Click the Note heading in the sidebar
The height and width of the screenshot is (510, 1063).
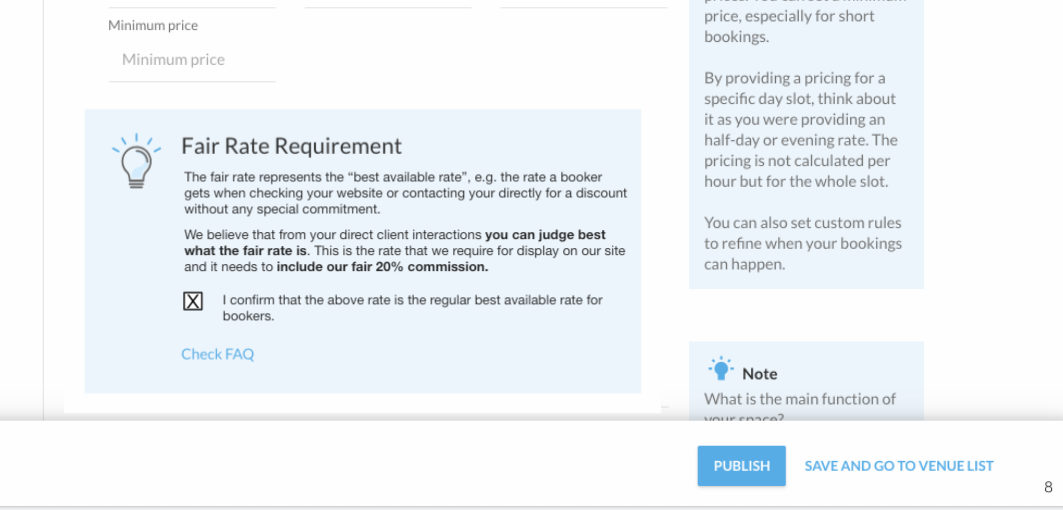(759, 374)
